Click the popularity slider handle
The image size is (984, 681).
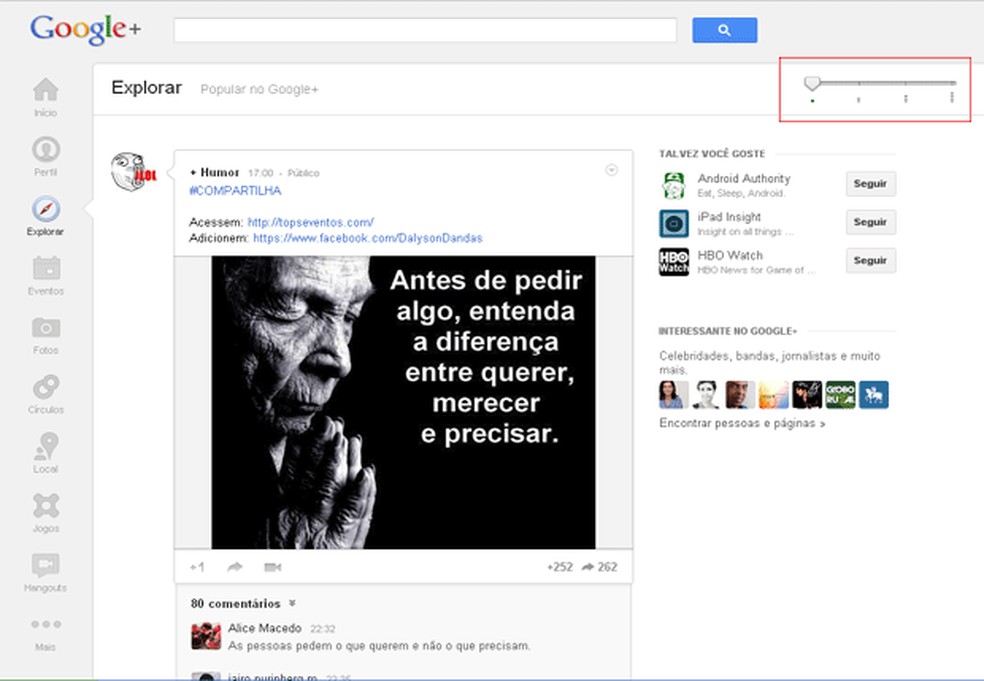(x=812, y=83)
